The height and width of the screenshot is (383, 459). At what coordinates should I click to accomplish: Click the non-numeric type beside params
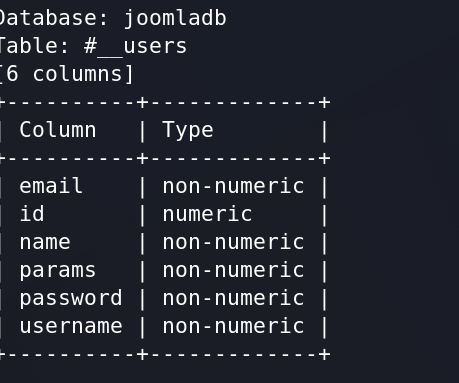point(233,270)
